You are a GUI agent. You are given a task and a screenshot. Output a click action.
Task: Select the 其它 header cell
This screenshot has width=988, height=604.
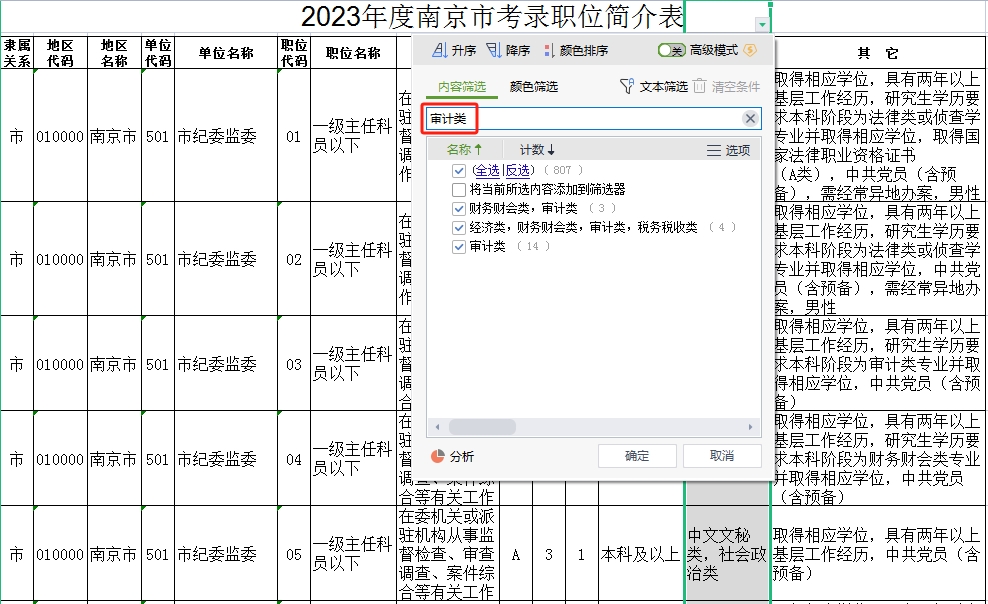[x=878, y=53]
